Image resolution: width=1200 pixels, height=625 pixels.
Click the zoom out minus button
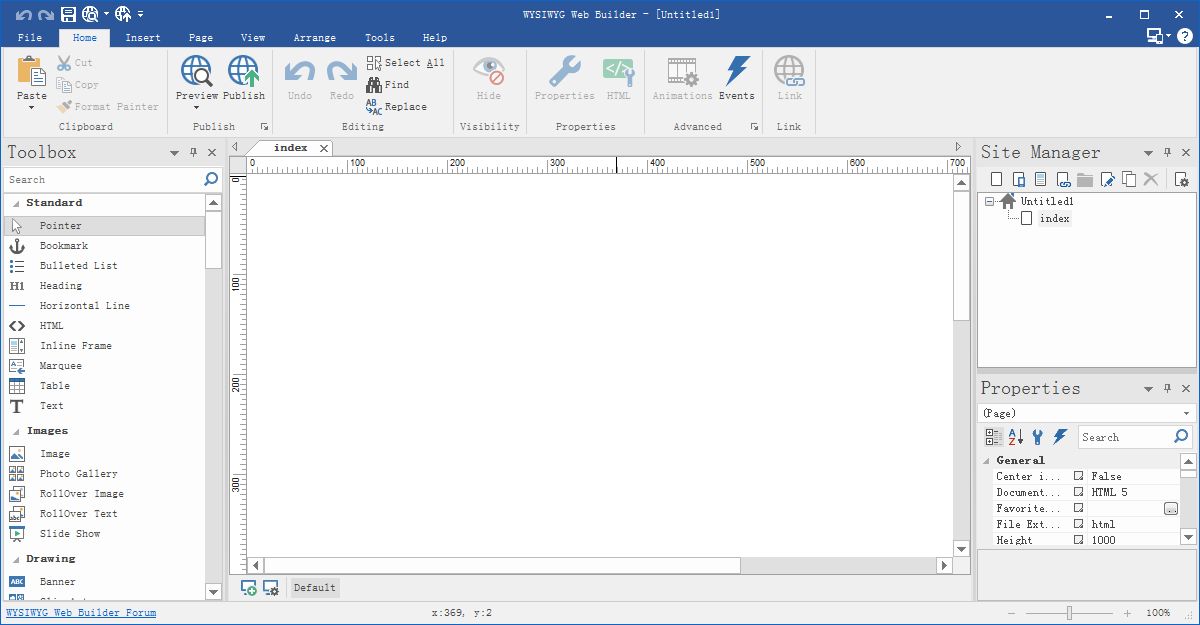[1012, 613]
